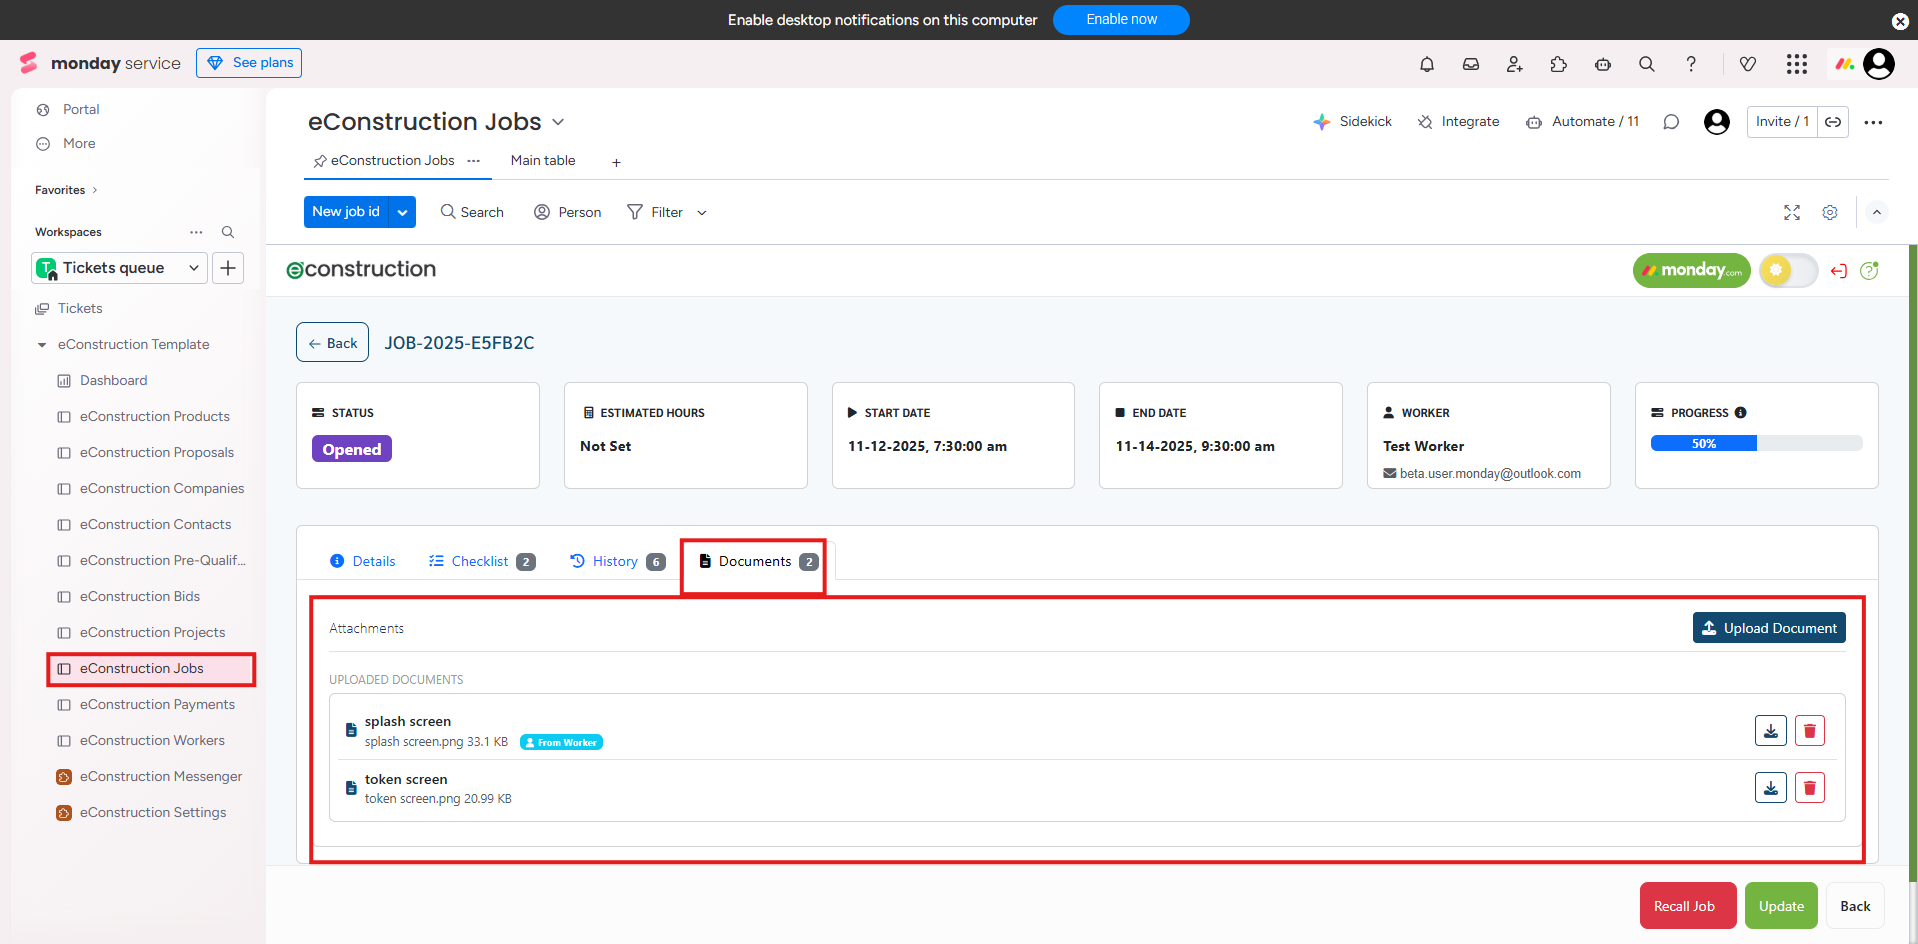Switch to the Checklist tab

tap(481, 562)
